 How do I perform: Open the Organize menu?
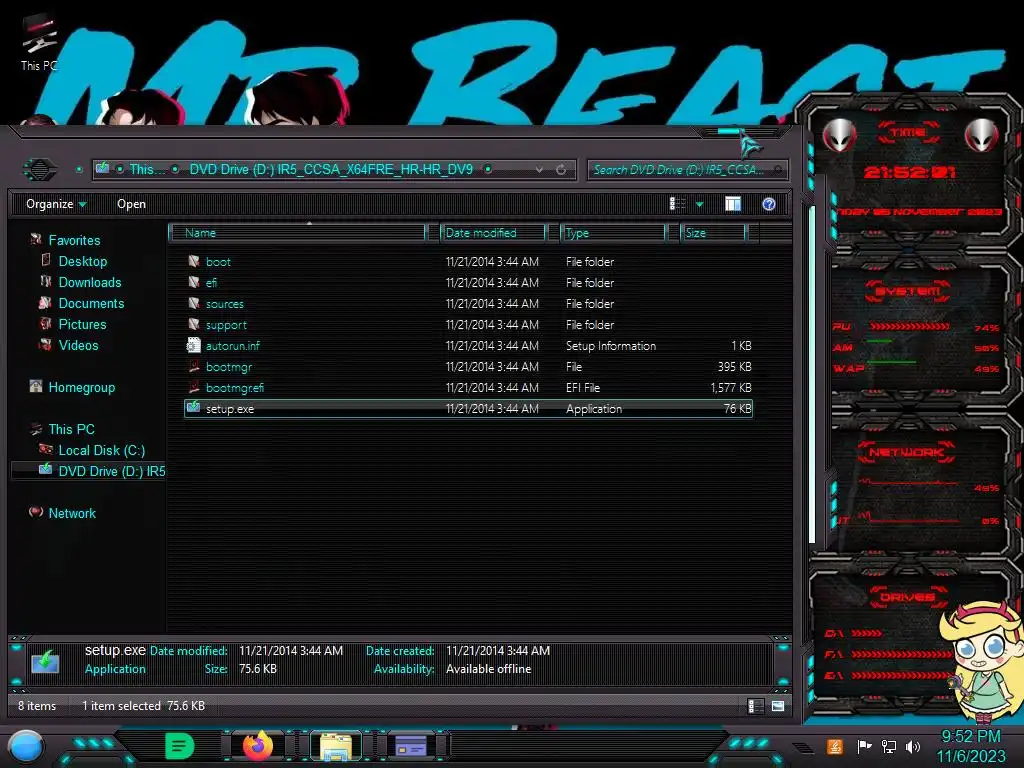click(x=56, y=204)
